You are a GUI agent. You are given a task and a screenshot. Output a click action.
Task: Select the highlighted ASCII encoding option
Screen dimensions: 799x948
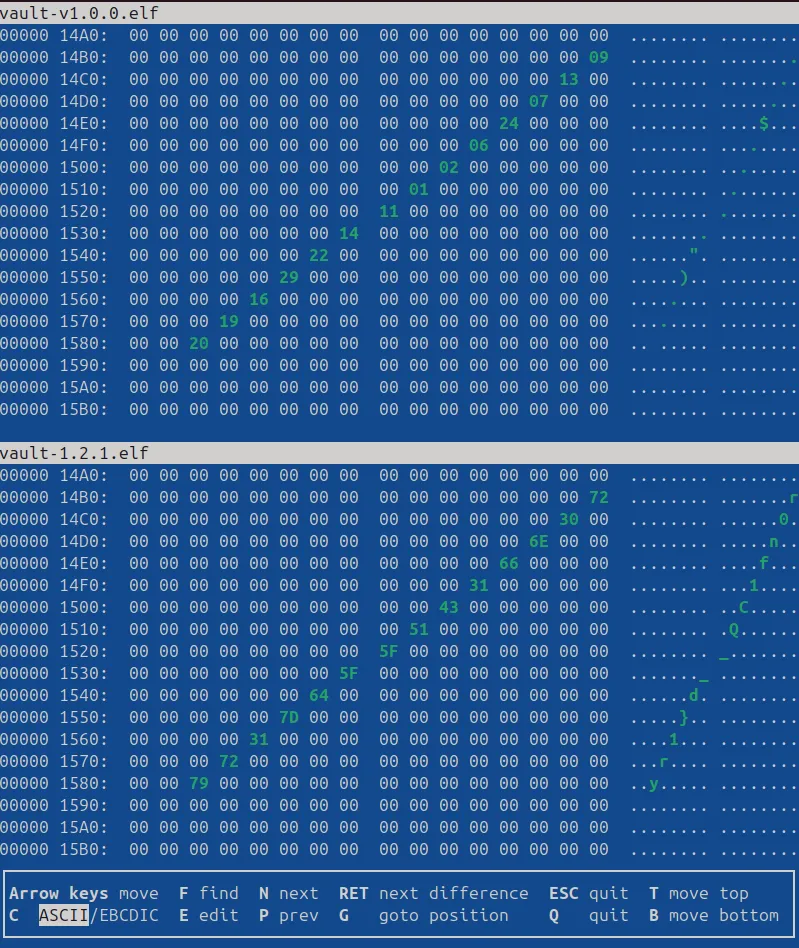[63, 915]
